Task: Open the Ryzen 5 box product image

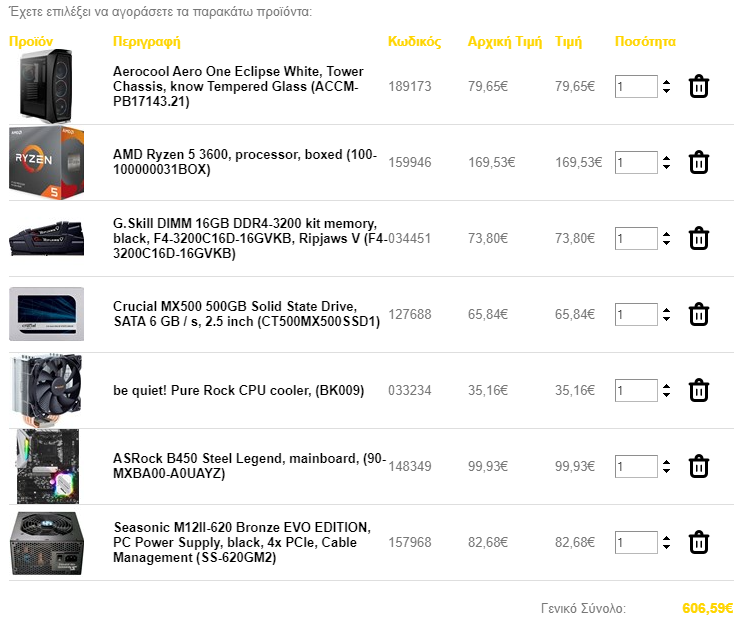Action: pyautogui.click(x=46, y=162)
